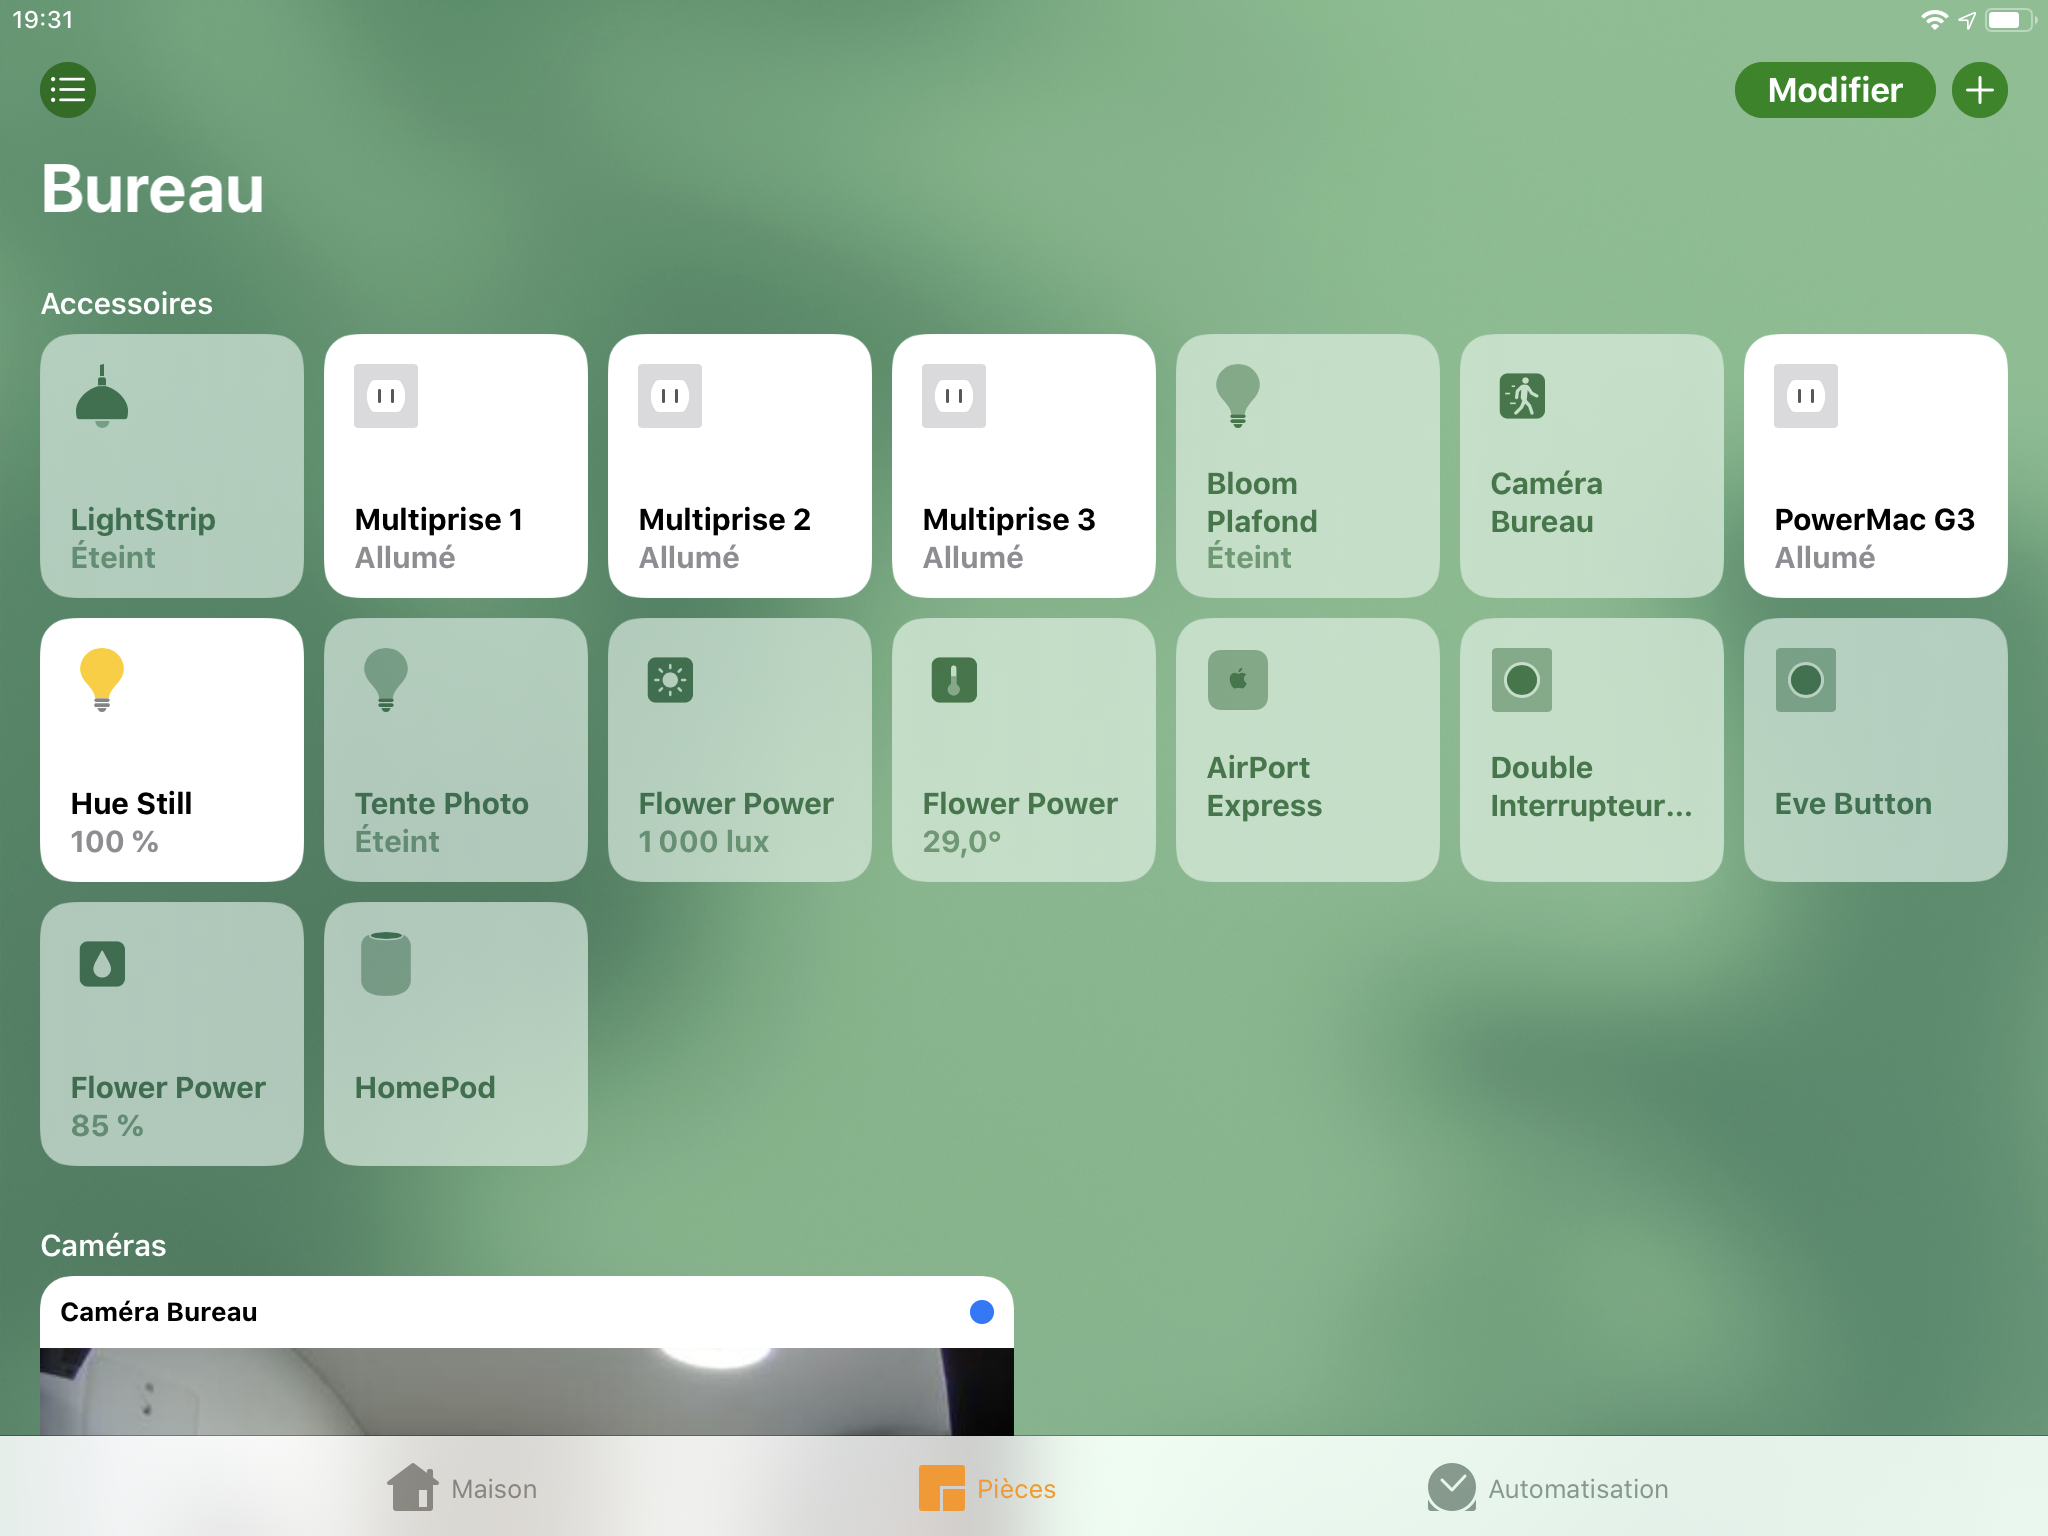The image size is (2048, 1536).
Task: Tap the Wi-Fi status bar icon
Action: point(1934,20)
